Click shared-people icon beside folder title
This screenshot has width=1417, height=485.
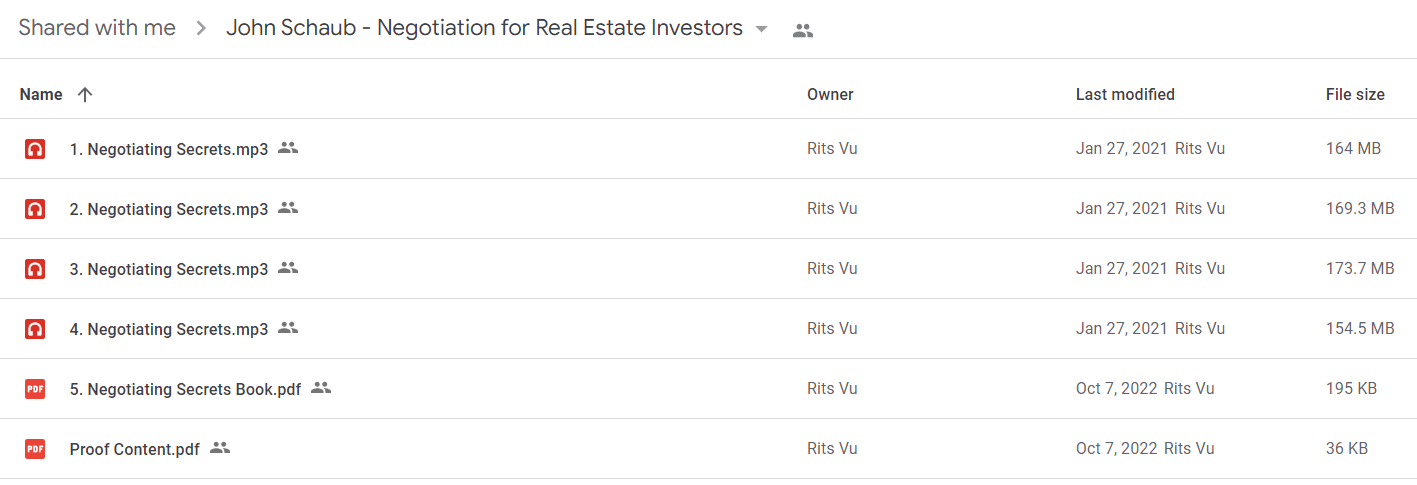802,30
